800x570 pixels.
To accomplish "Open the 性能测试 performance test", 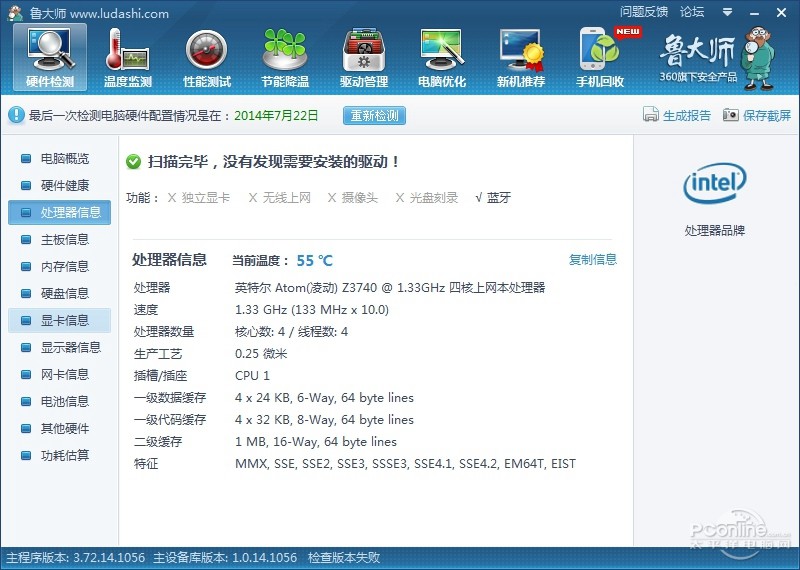I will click(x=207, y=58).
